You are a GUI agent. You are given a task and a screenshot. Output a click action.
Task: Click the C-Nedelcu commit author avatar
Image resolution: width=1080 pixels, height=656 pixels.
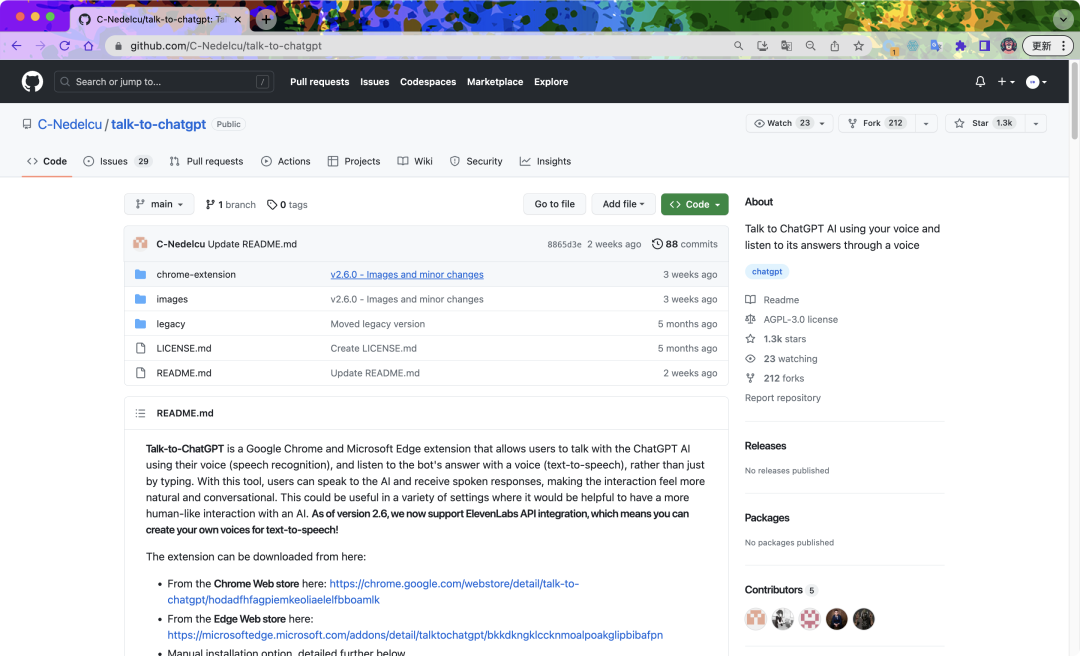(141, 243)
